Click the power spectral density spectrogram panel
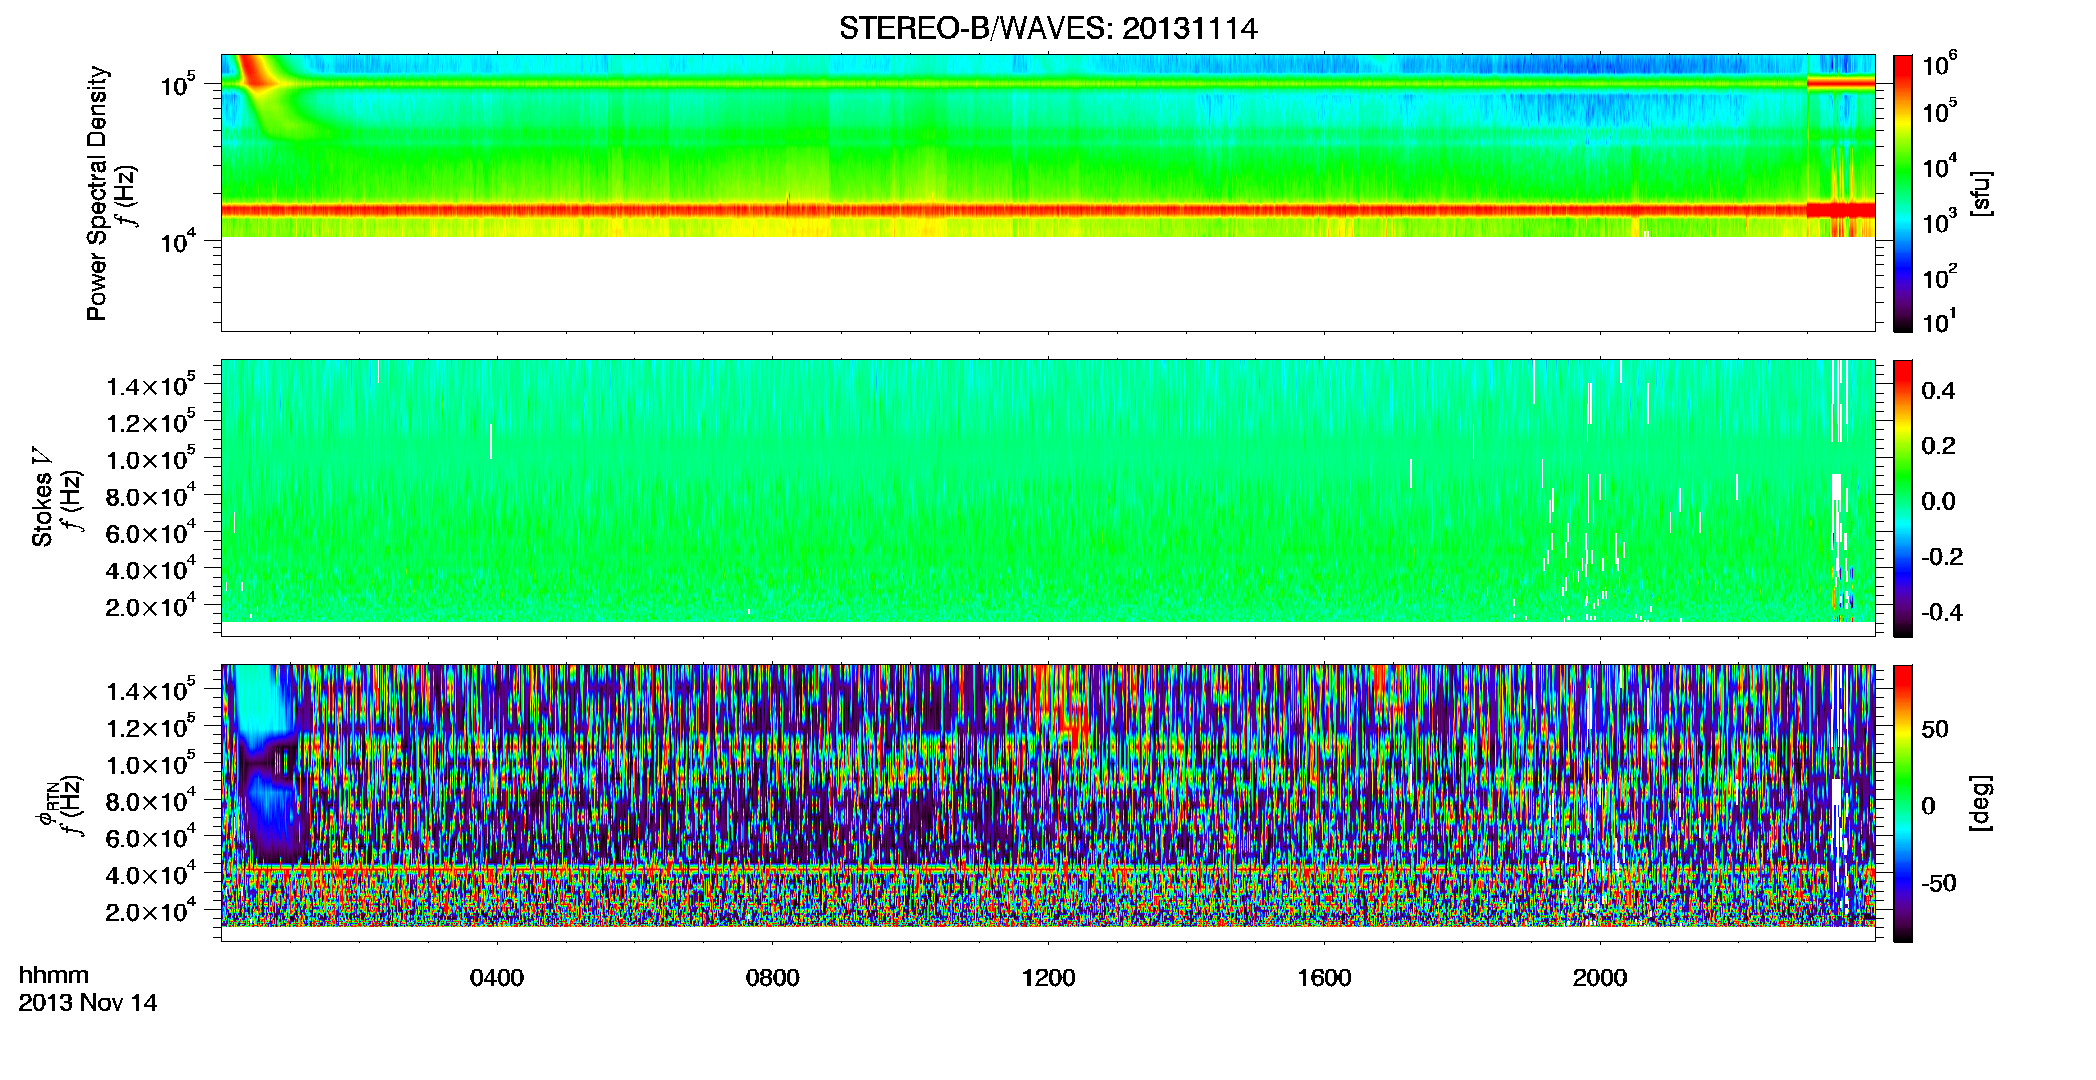2096x1080 pixels. [x=1048, y=193]
